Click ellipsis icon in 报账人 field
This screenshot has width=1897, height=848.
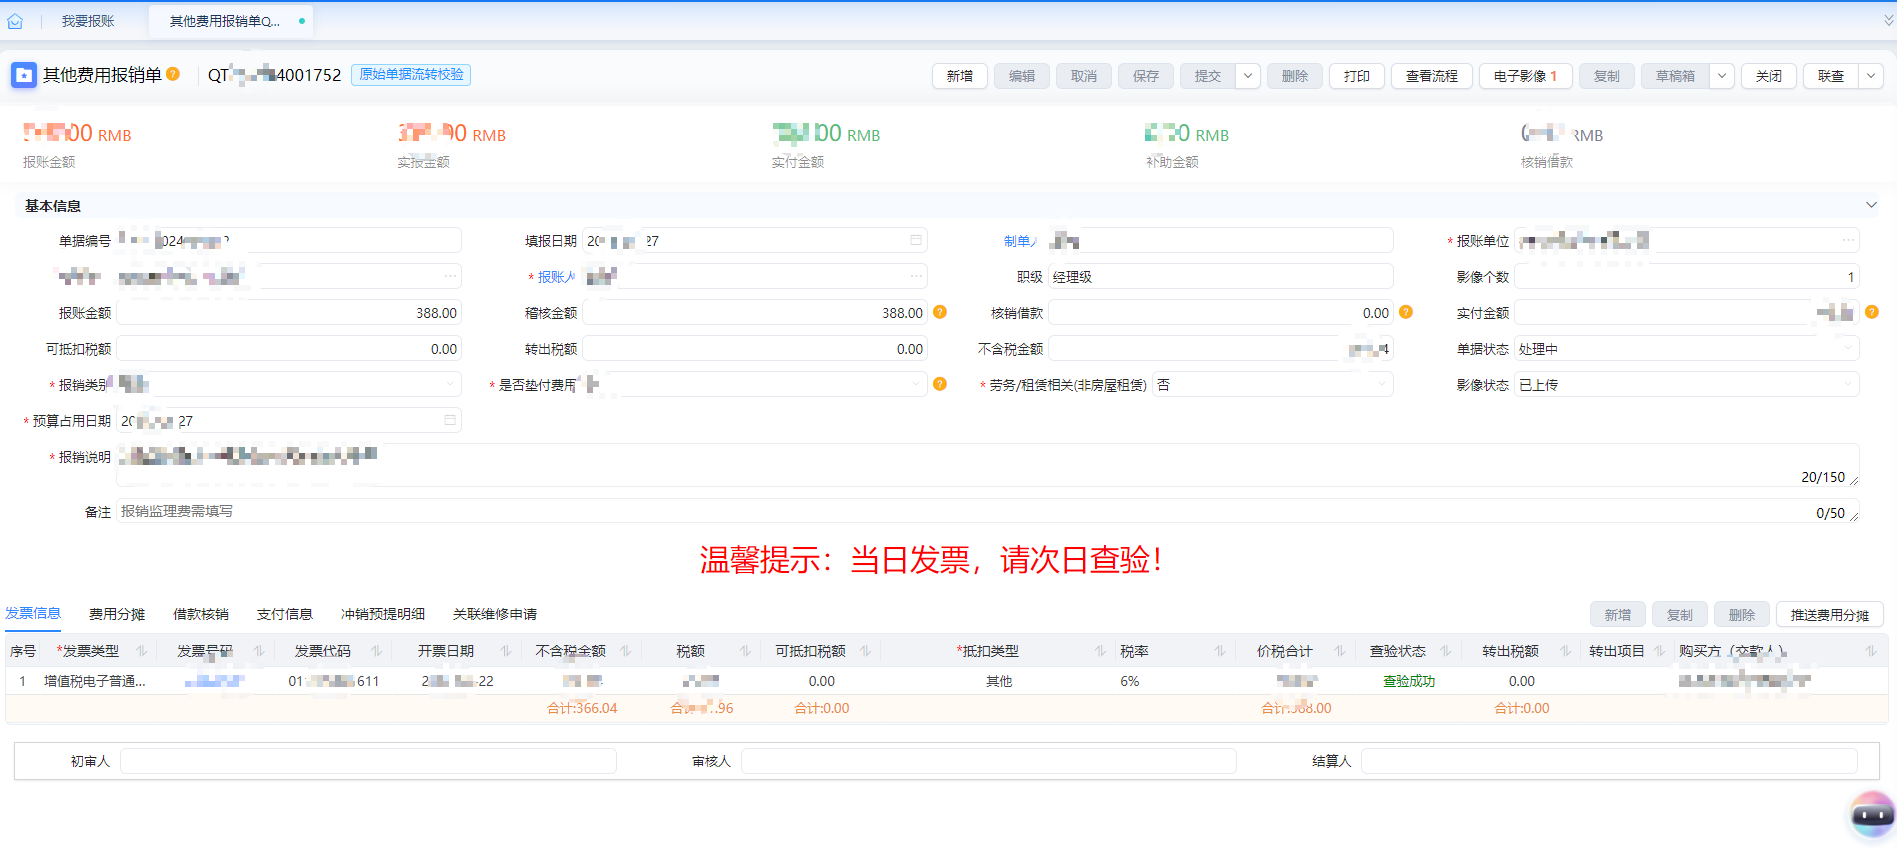coord(916,276)
